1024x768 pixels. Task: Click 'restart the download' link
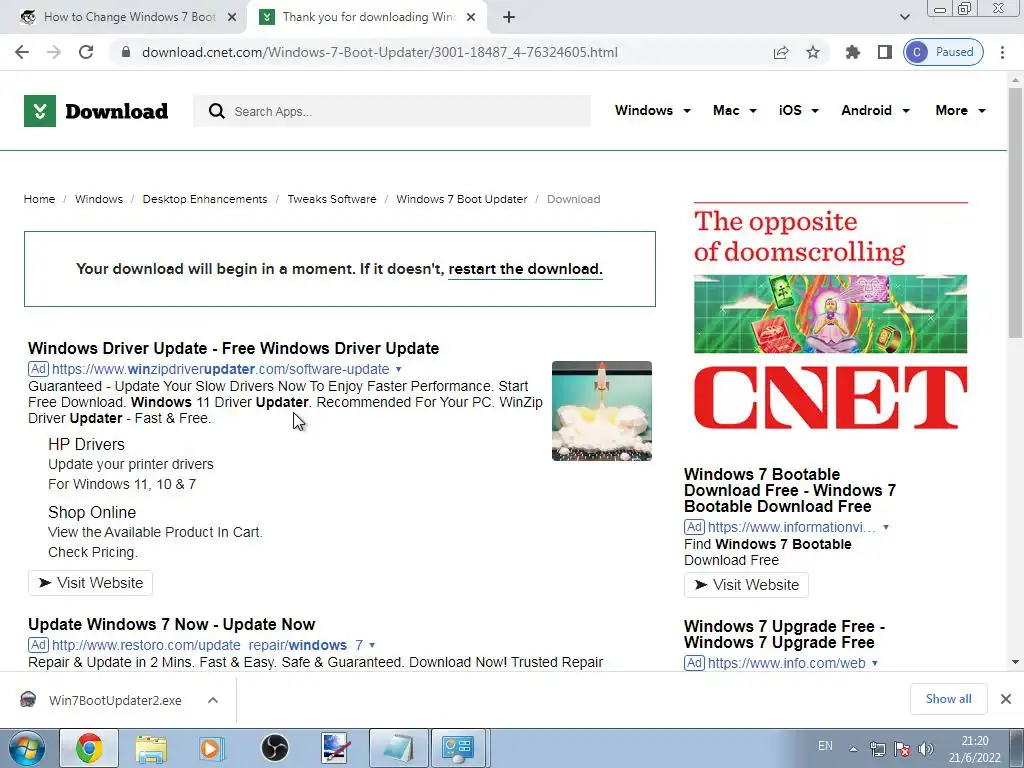(525, 269)
